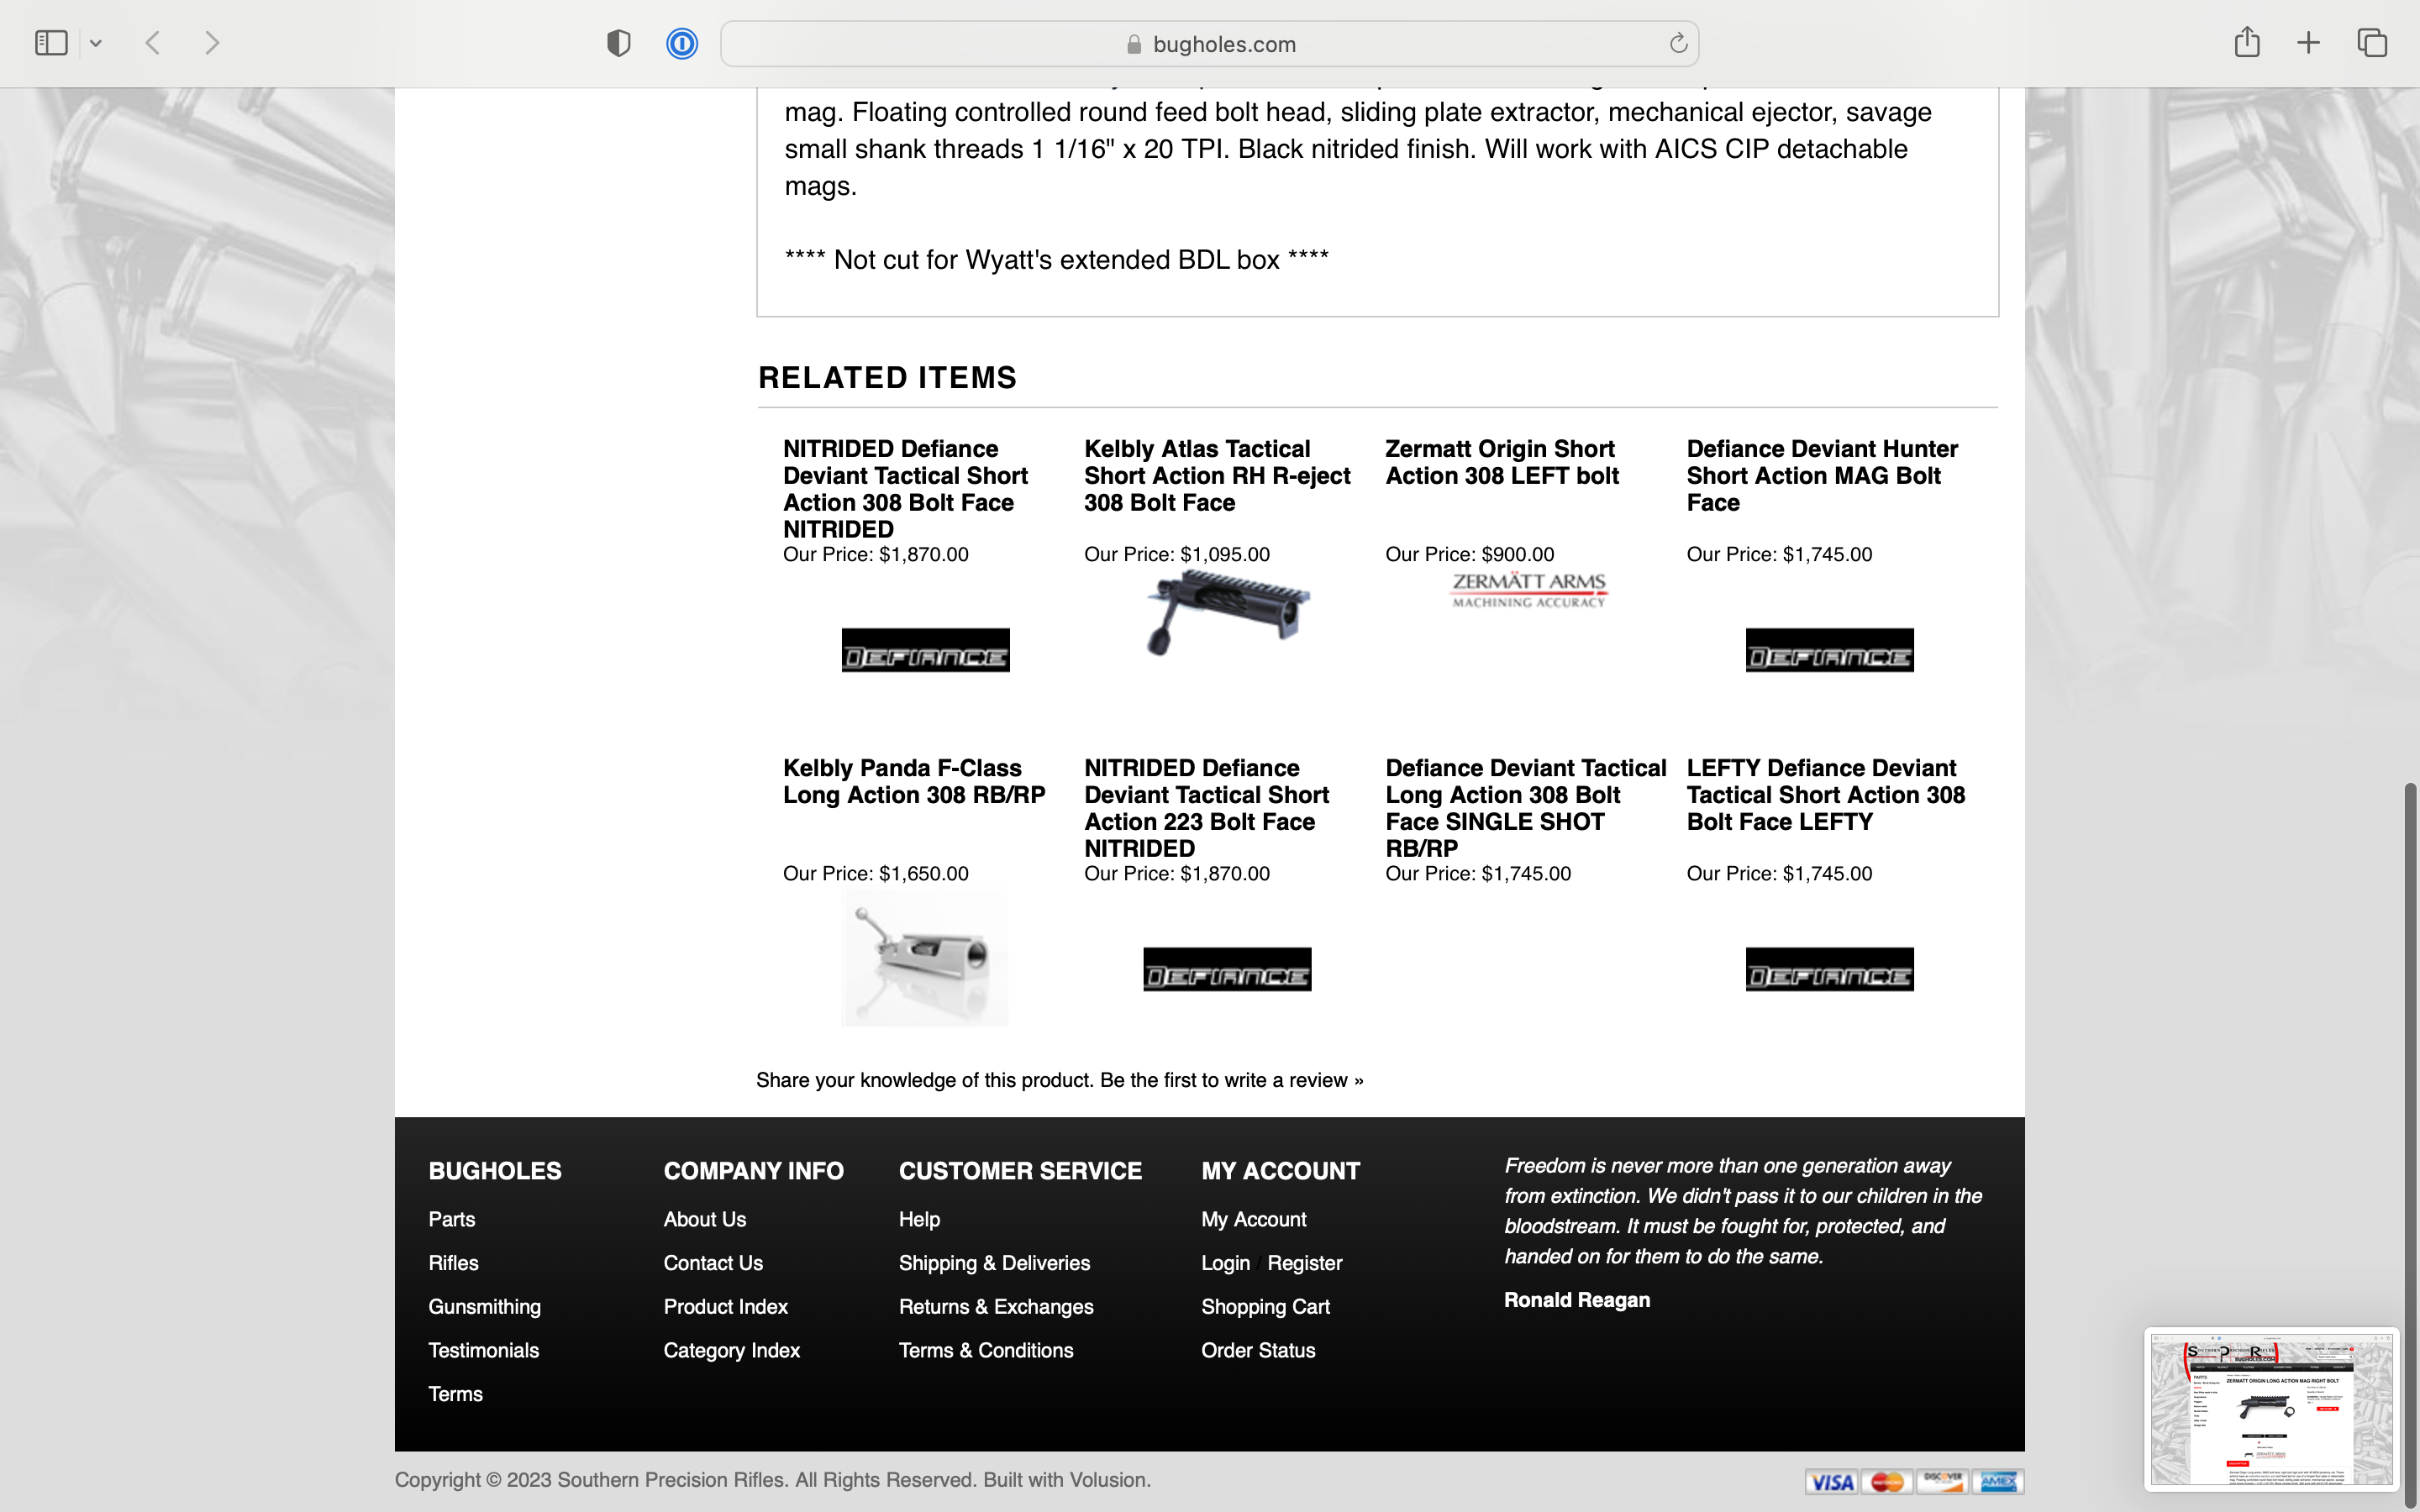Click the Zermatt Arms logo image

(1528, 590)
